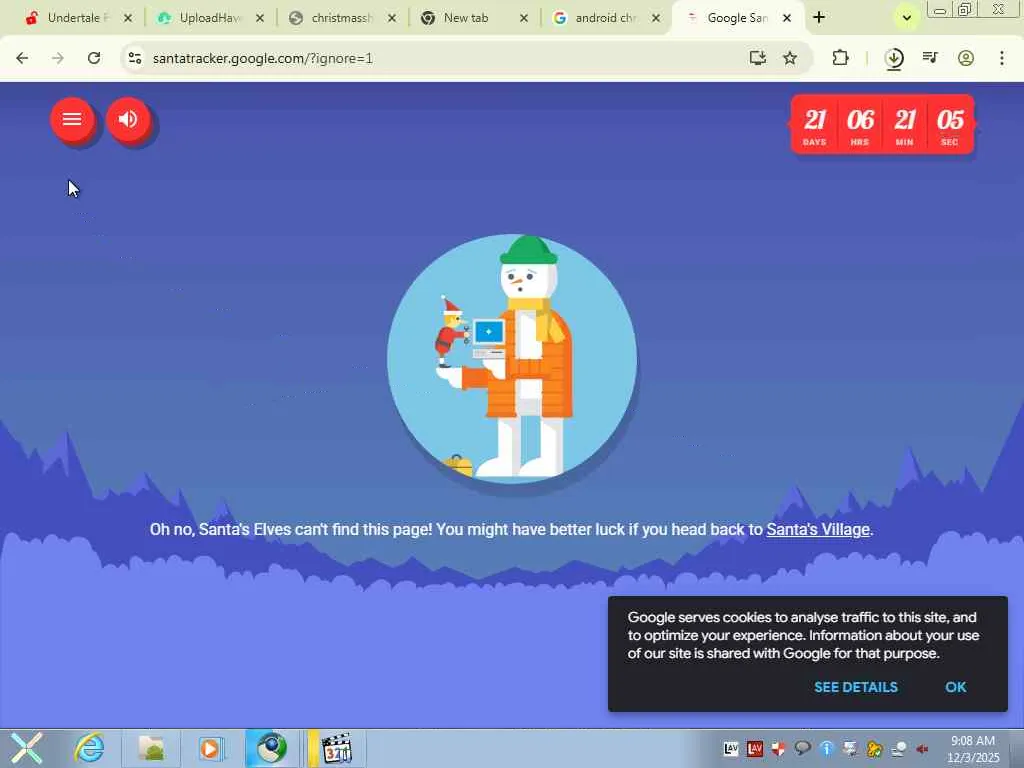
Task: Open Media Player Classic taskbar icon
Action: pyautogui.click(x=337, y=748)
